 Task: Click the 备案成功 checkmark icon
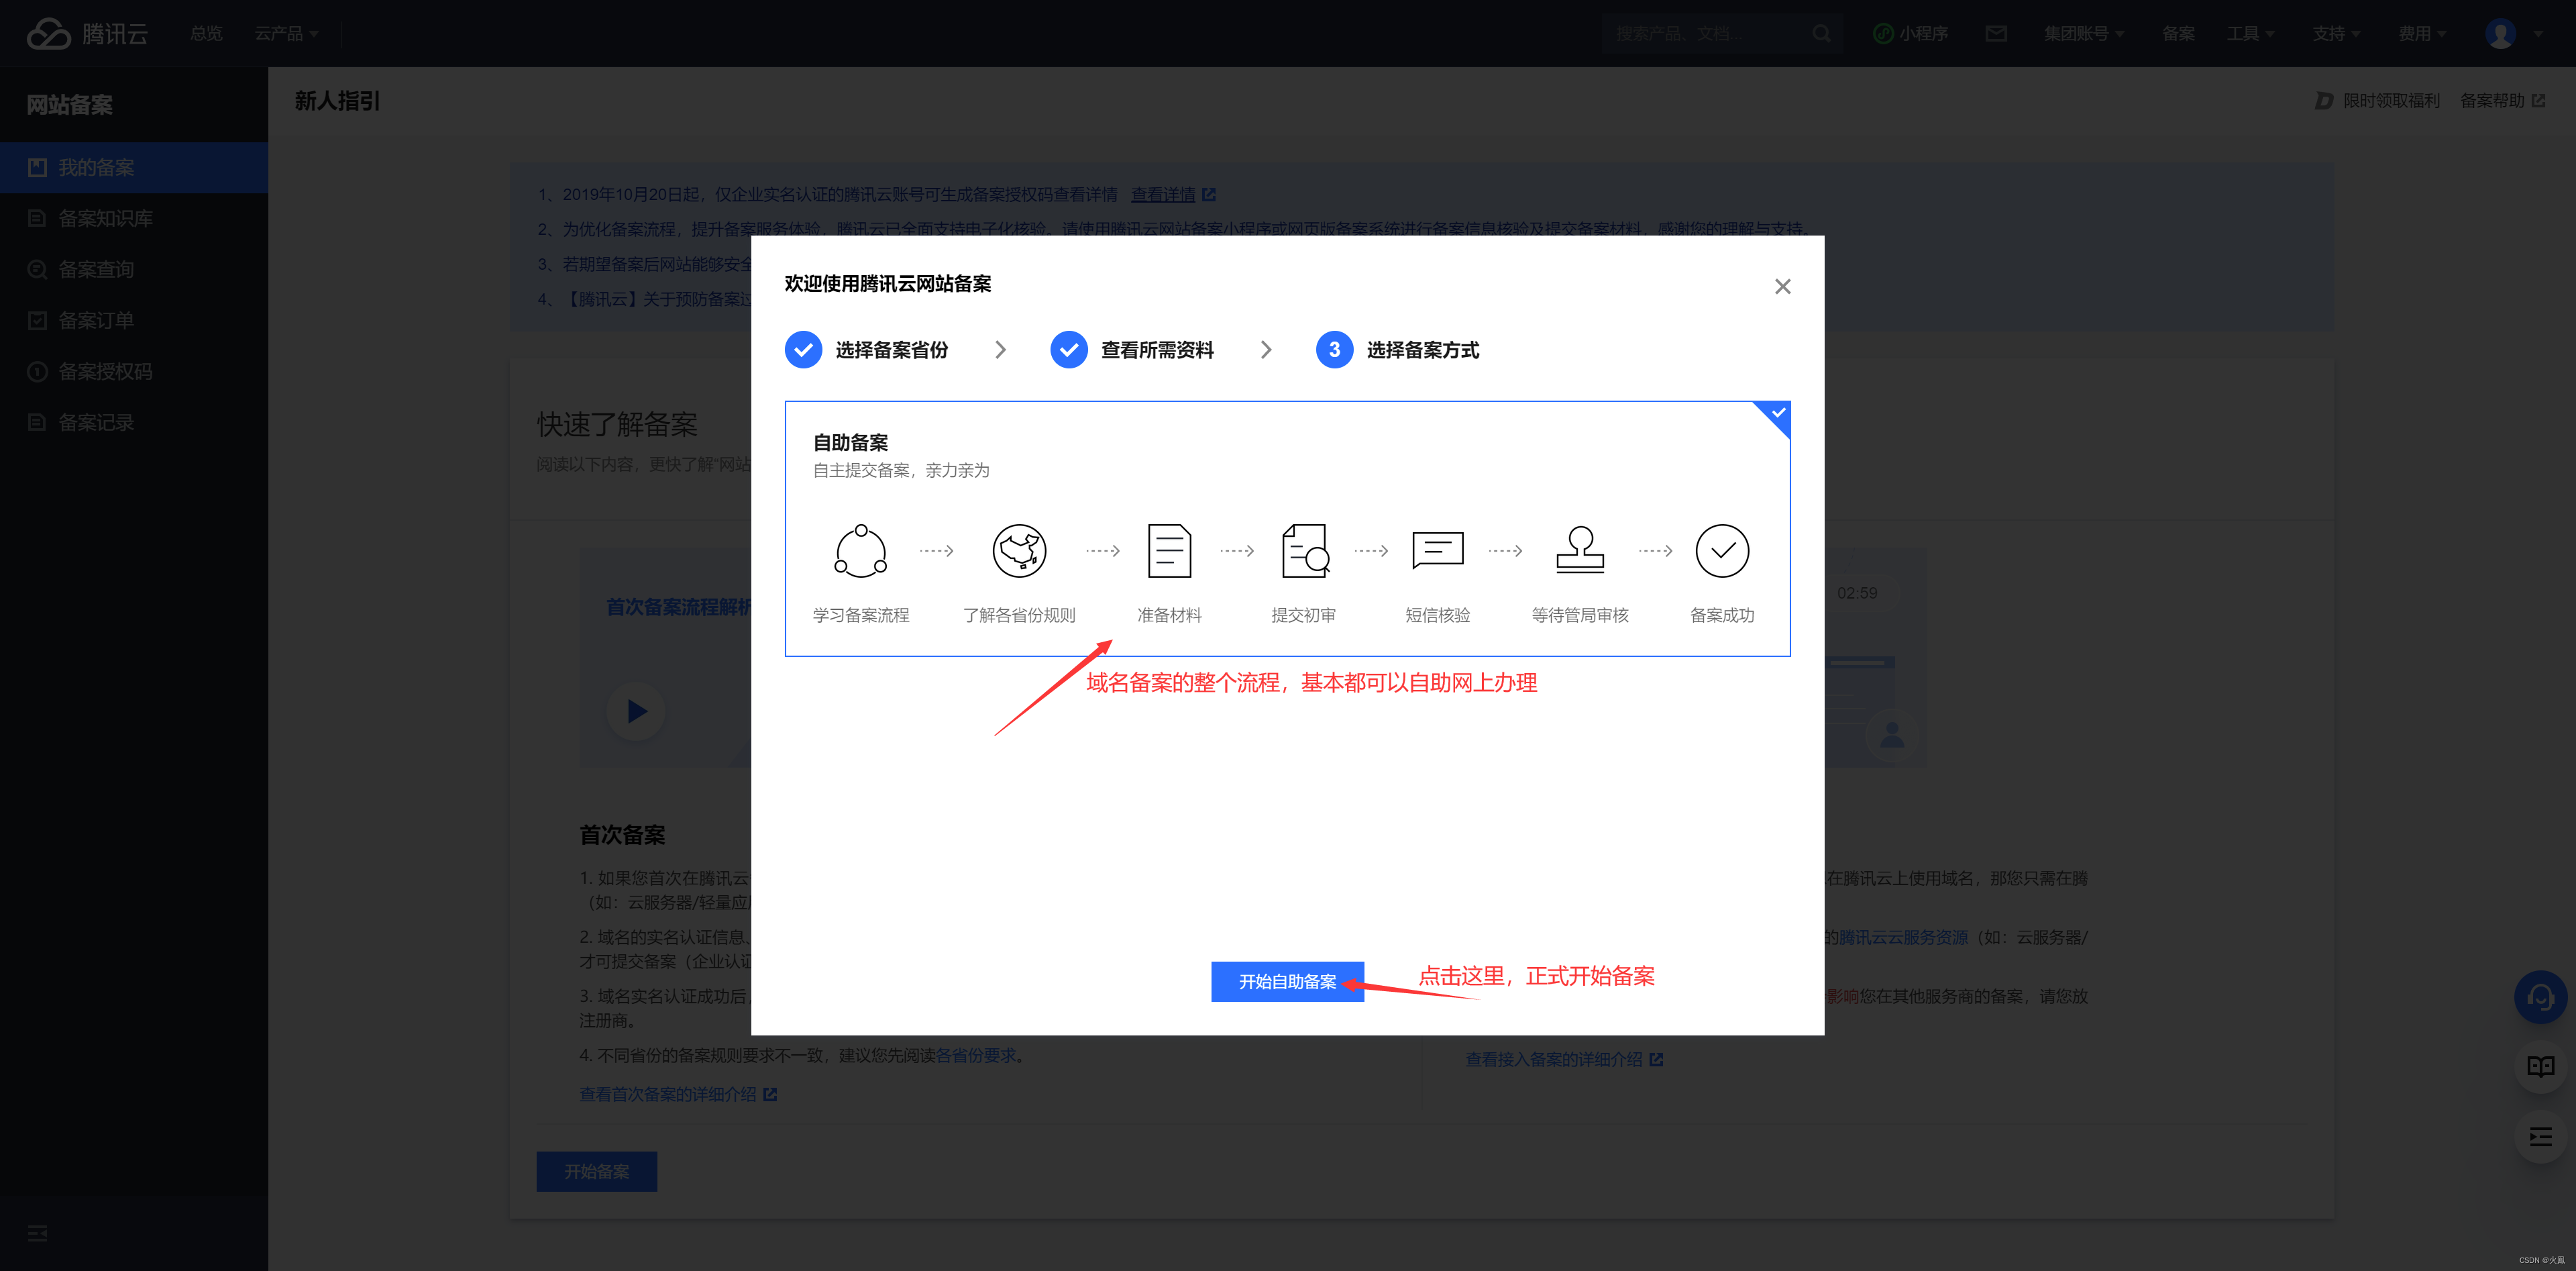click(1722, 550)
